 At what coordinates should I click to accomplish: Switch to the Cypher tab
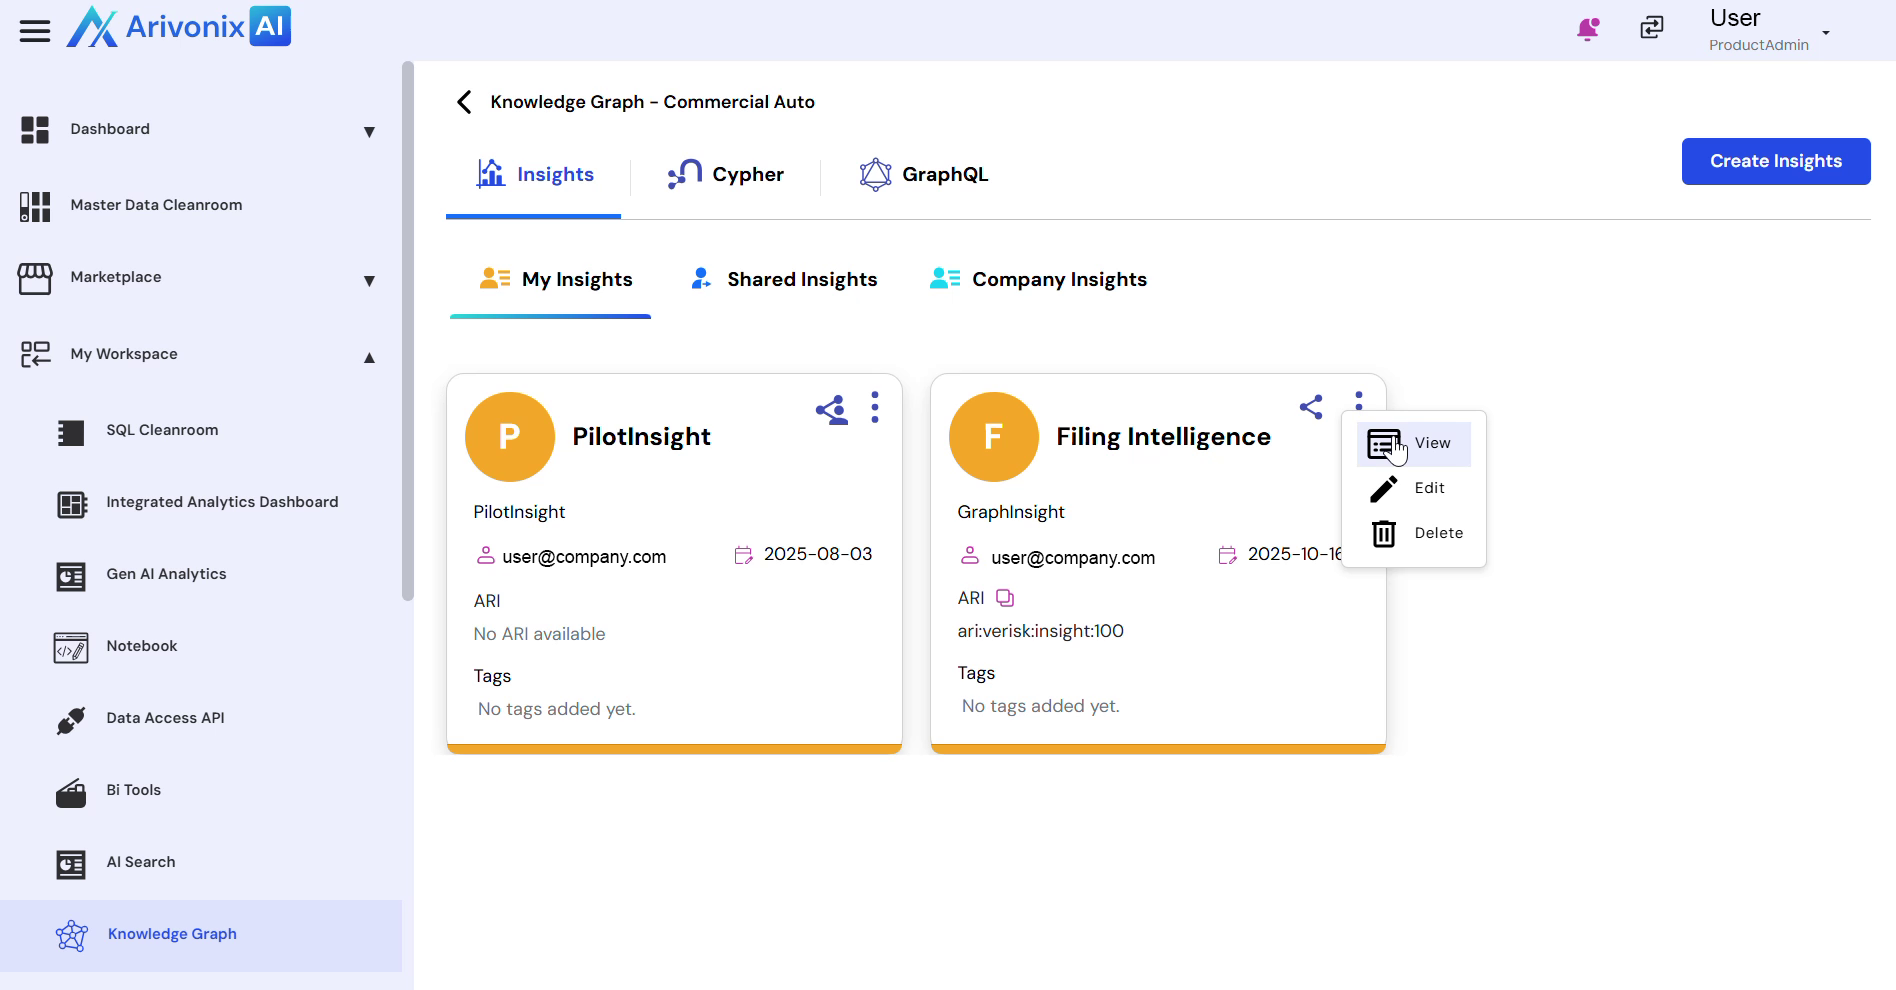pyautogui.click(x=726, y=175)
